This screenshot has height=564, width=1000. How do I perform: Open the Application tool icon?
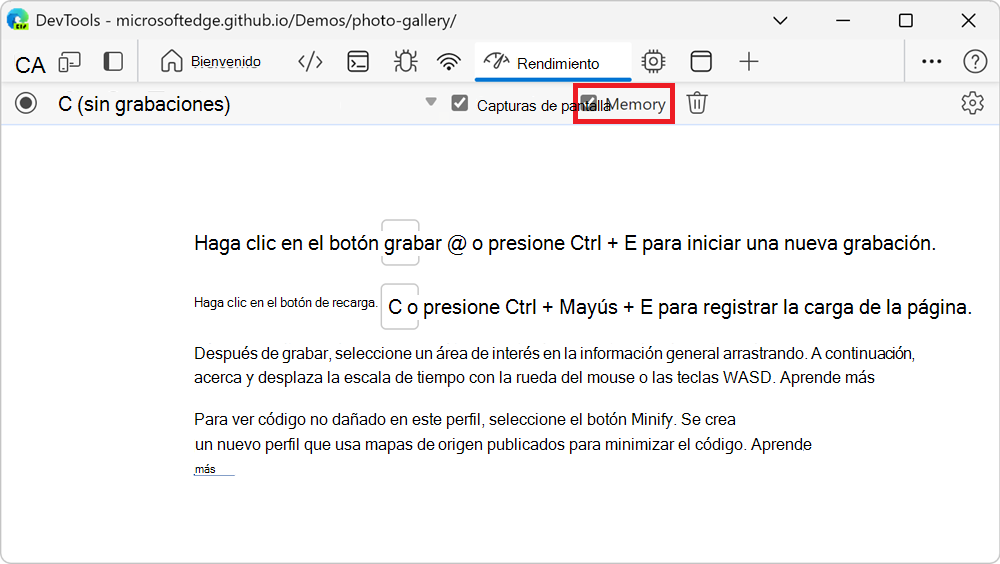coord(701,61)
